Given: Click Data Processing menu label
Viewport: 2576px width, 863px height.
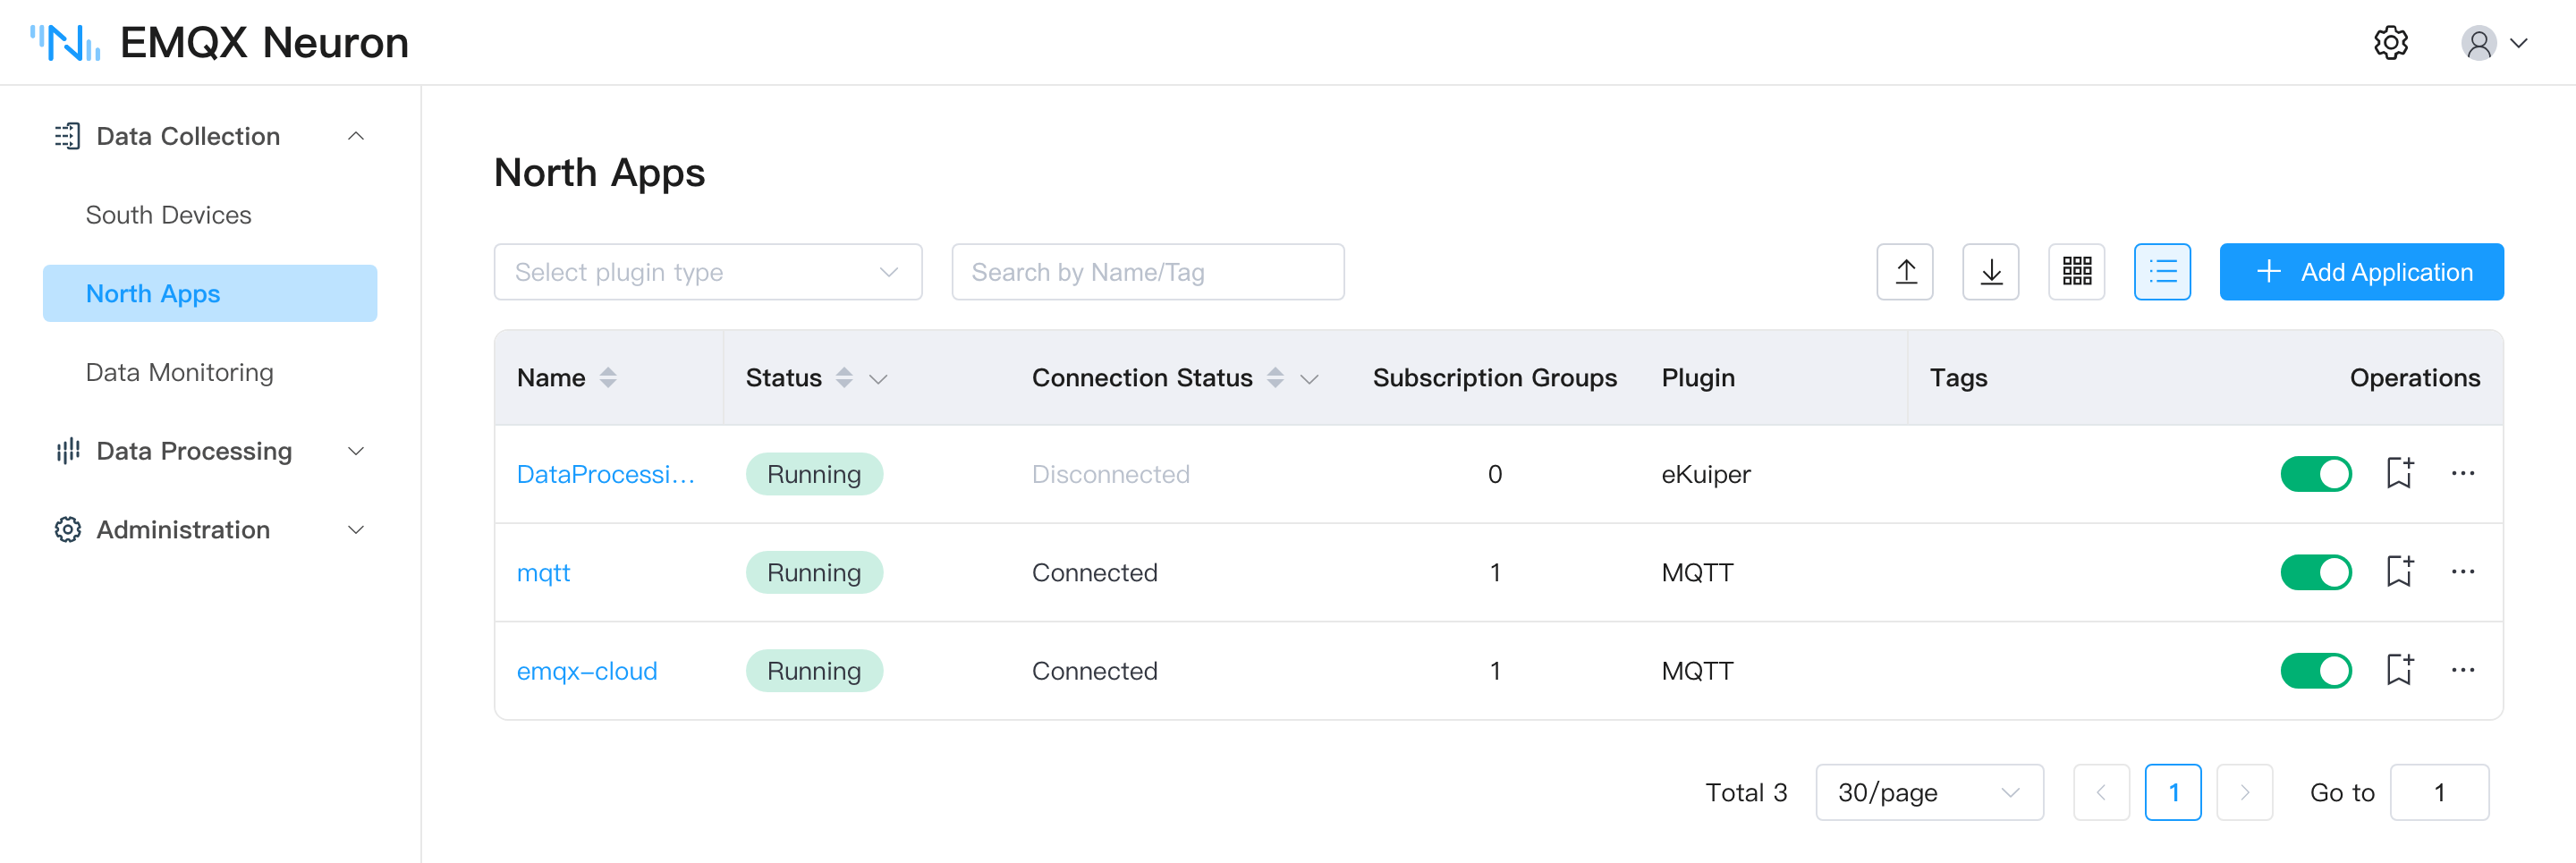Looking at the screenshot, I should [194, 451].
